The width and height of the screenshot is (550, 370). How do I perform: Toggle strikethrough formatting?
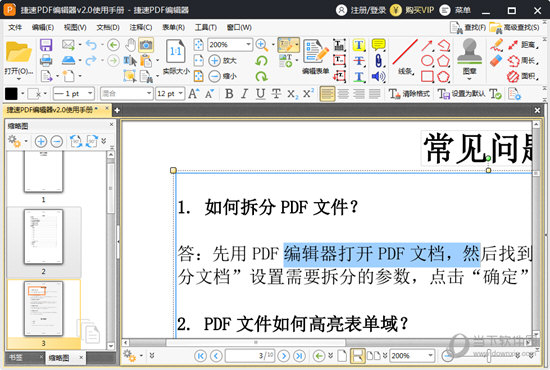pyautogui.click(x=276, y=94)
